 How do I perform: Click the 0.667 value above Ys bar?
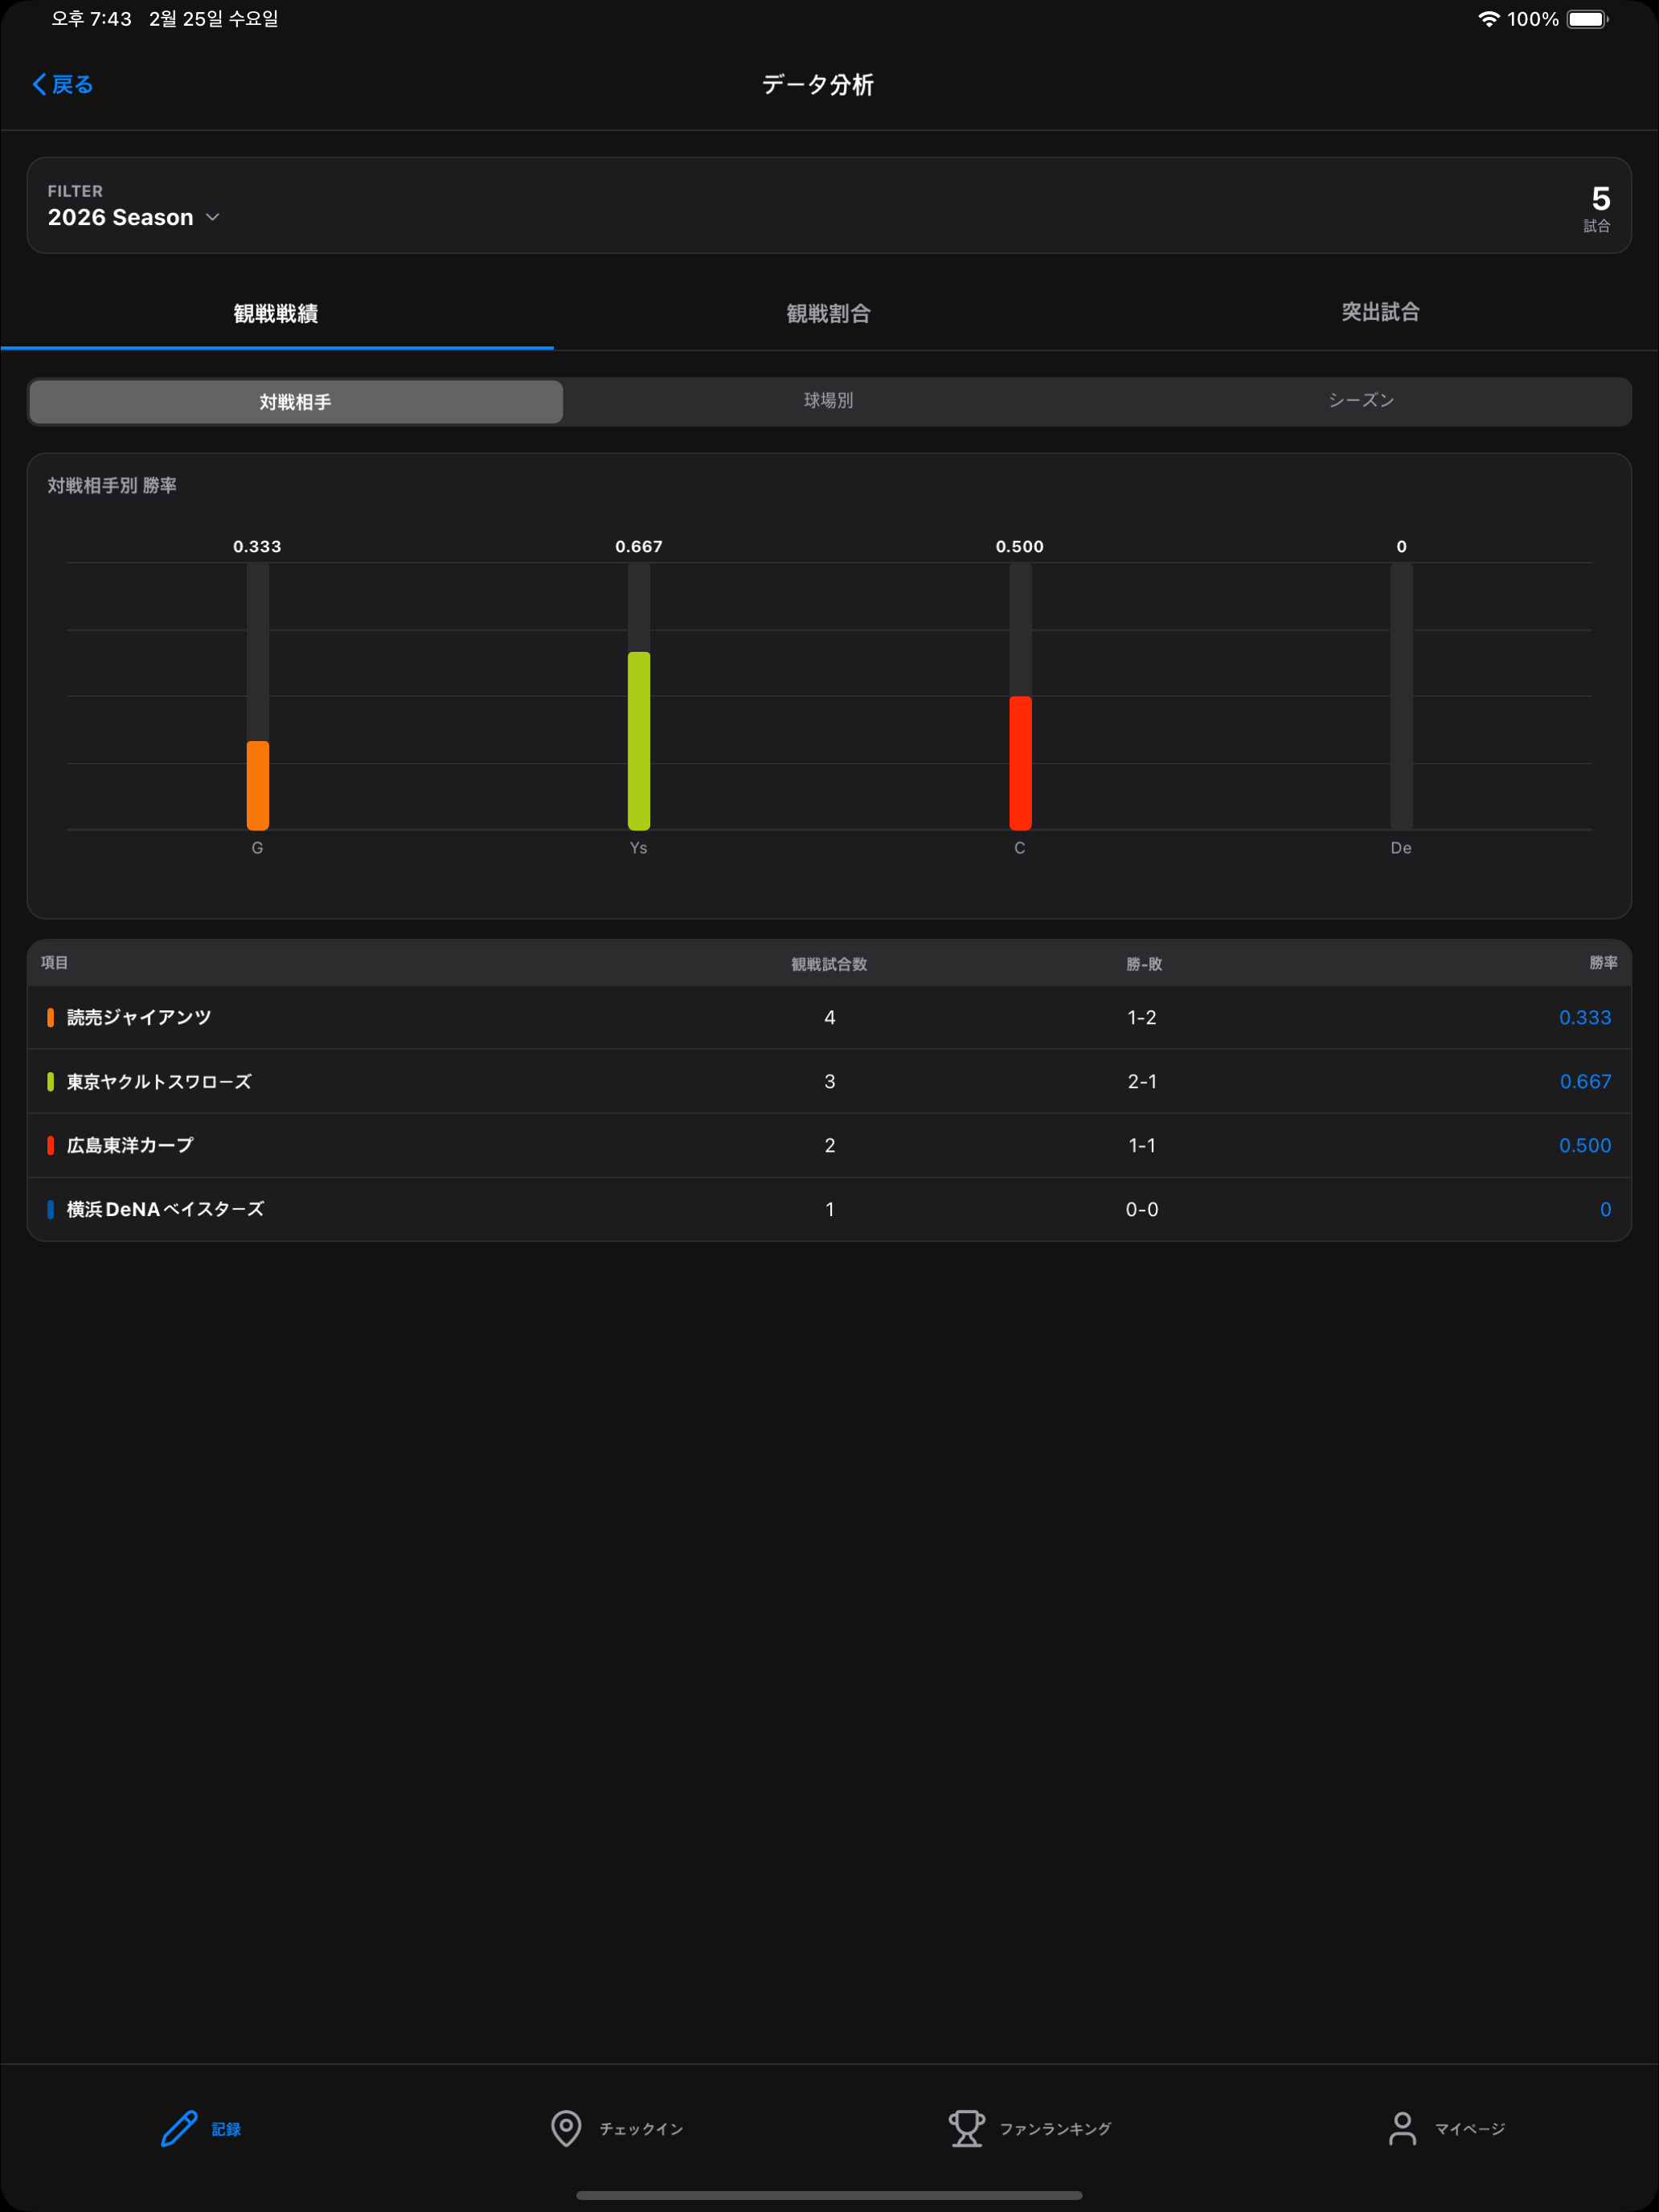(x=639, y=546)
